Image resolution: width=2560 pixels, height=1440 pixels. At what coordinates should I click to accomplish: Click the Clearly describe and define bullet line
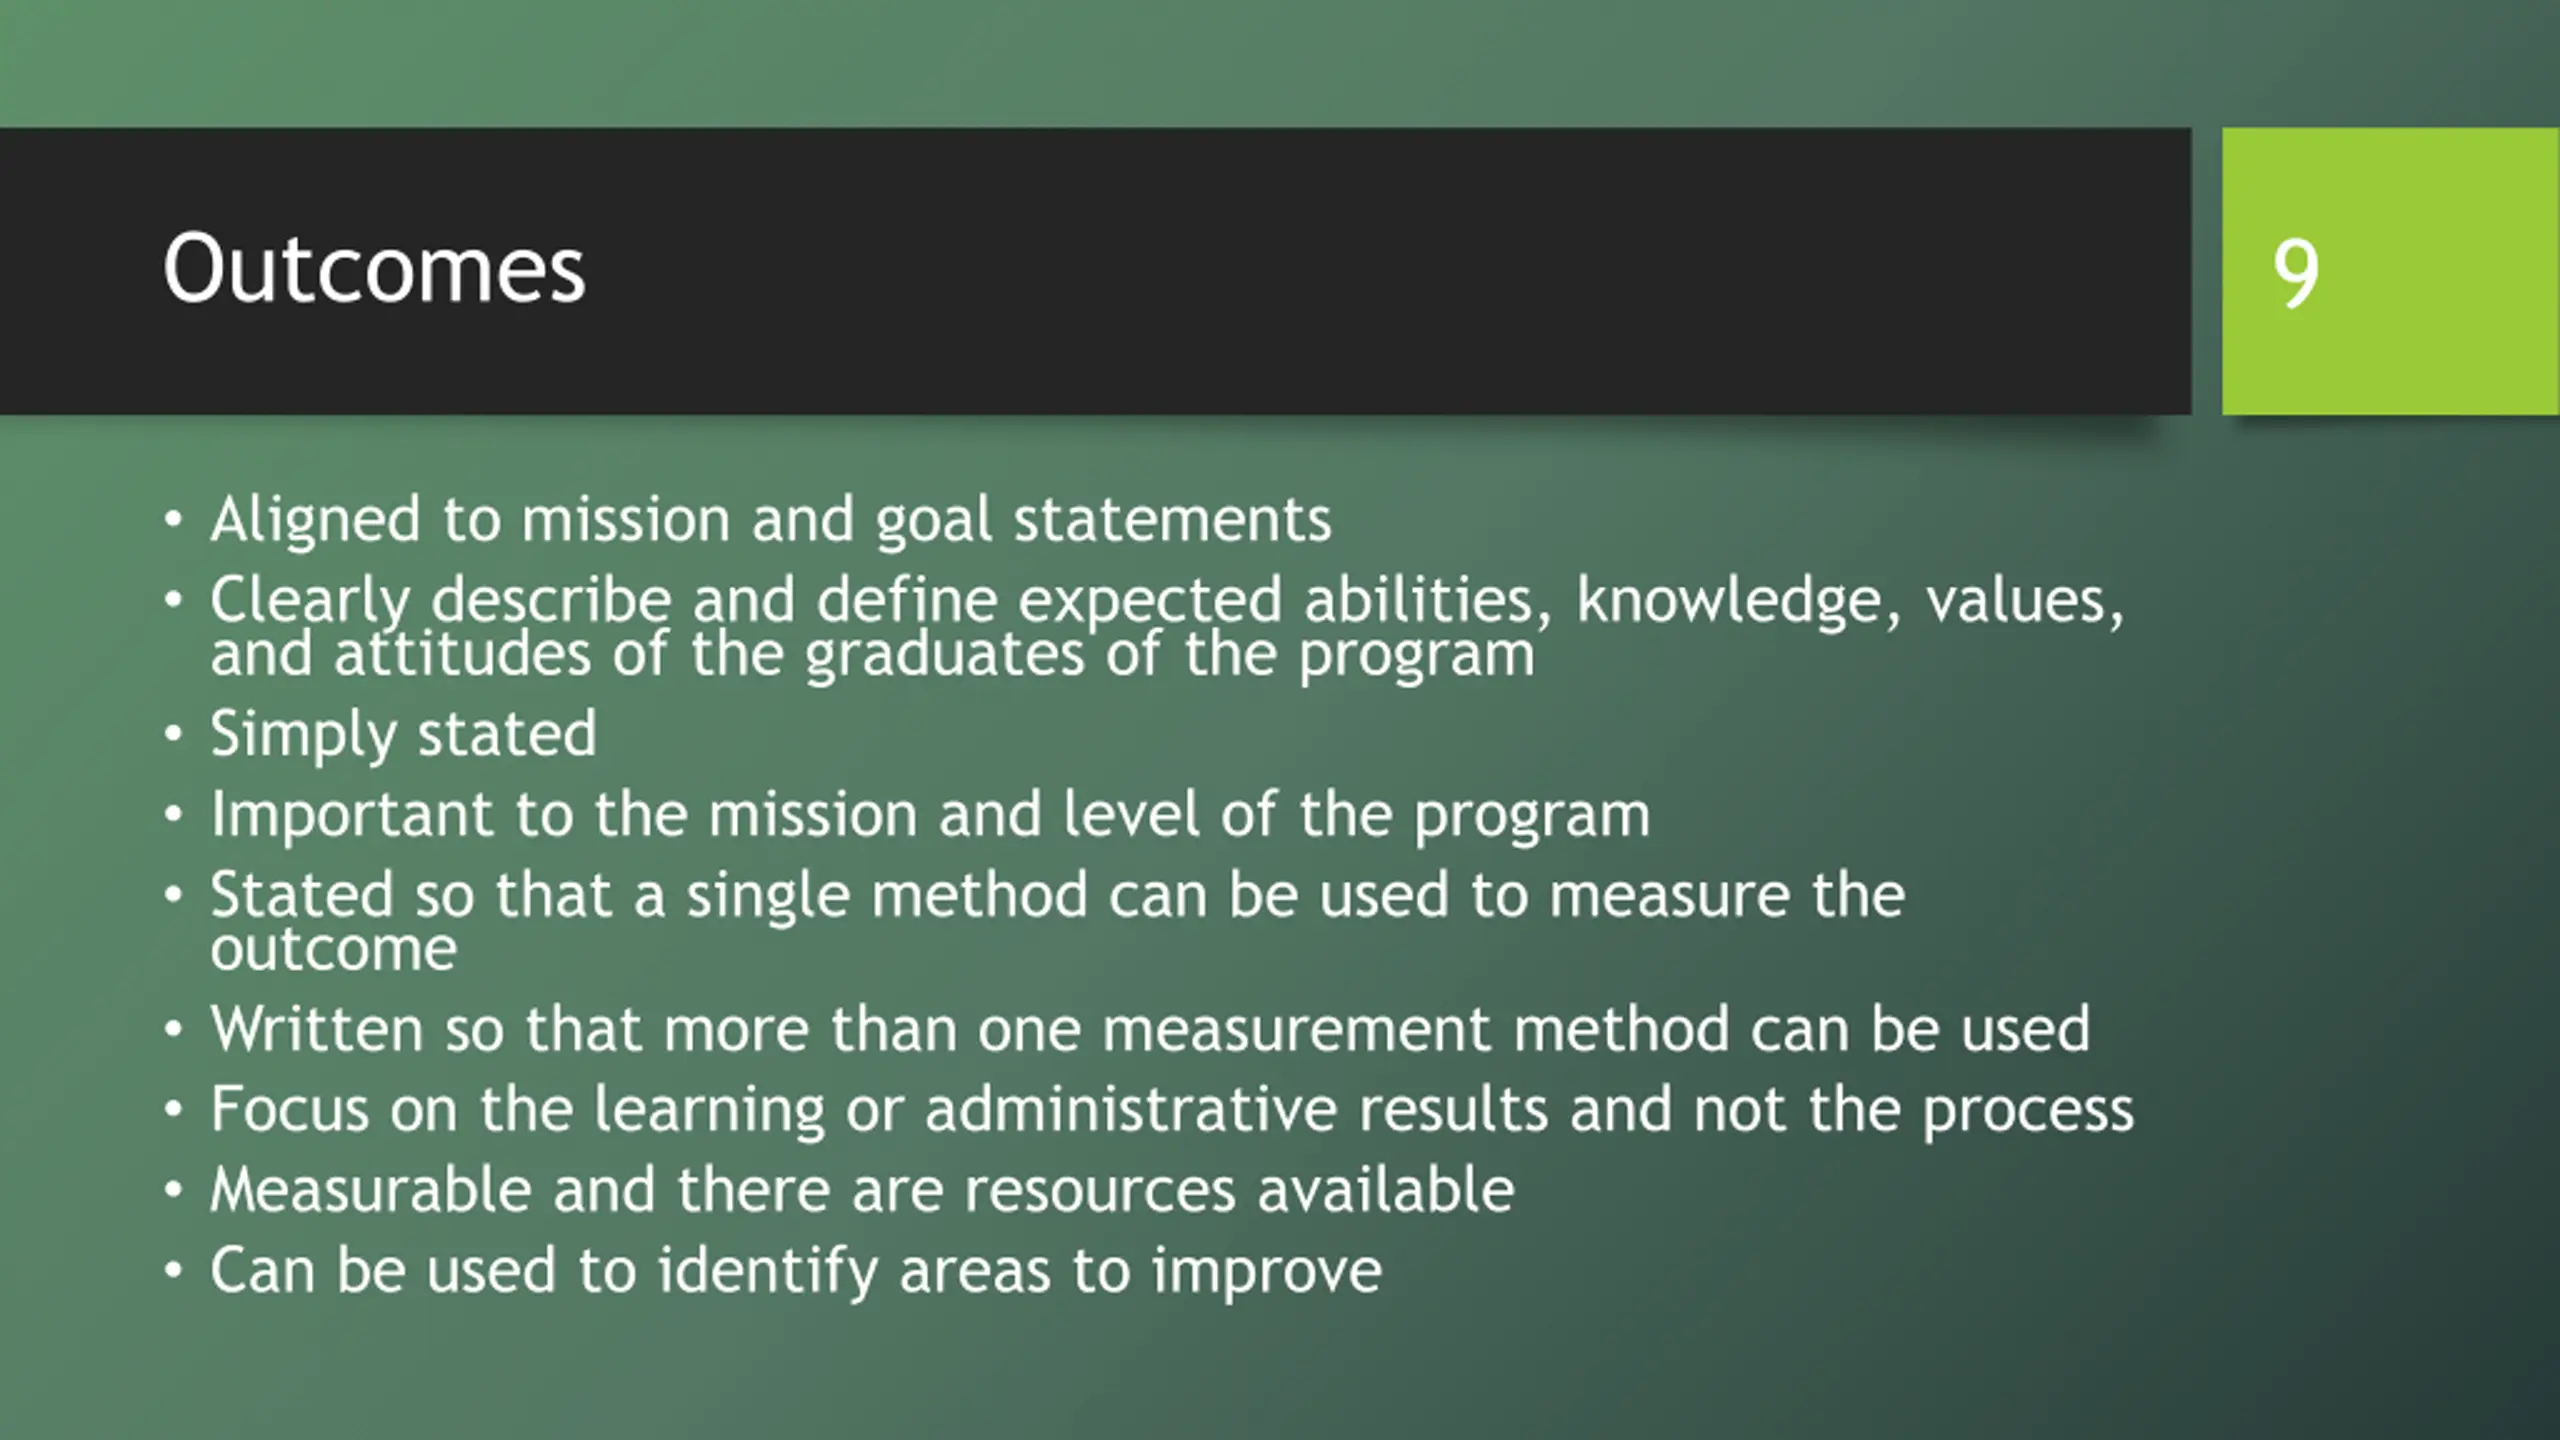coord(1166,600)
